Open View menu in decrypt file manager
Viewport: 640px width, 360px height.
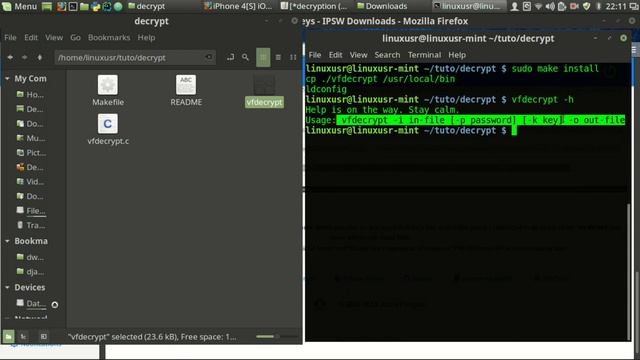(x=54, y=37)
